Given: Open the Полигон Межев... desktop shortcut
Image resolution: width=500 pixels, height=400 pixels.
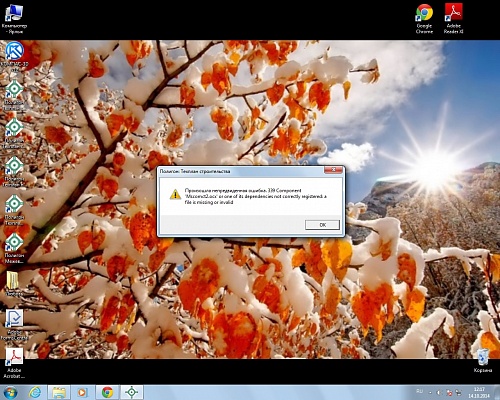Looking at the screenshot, I should [x=14, y=248].
